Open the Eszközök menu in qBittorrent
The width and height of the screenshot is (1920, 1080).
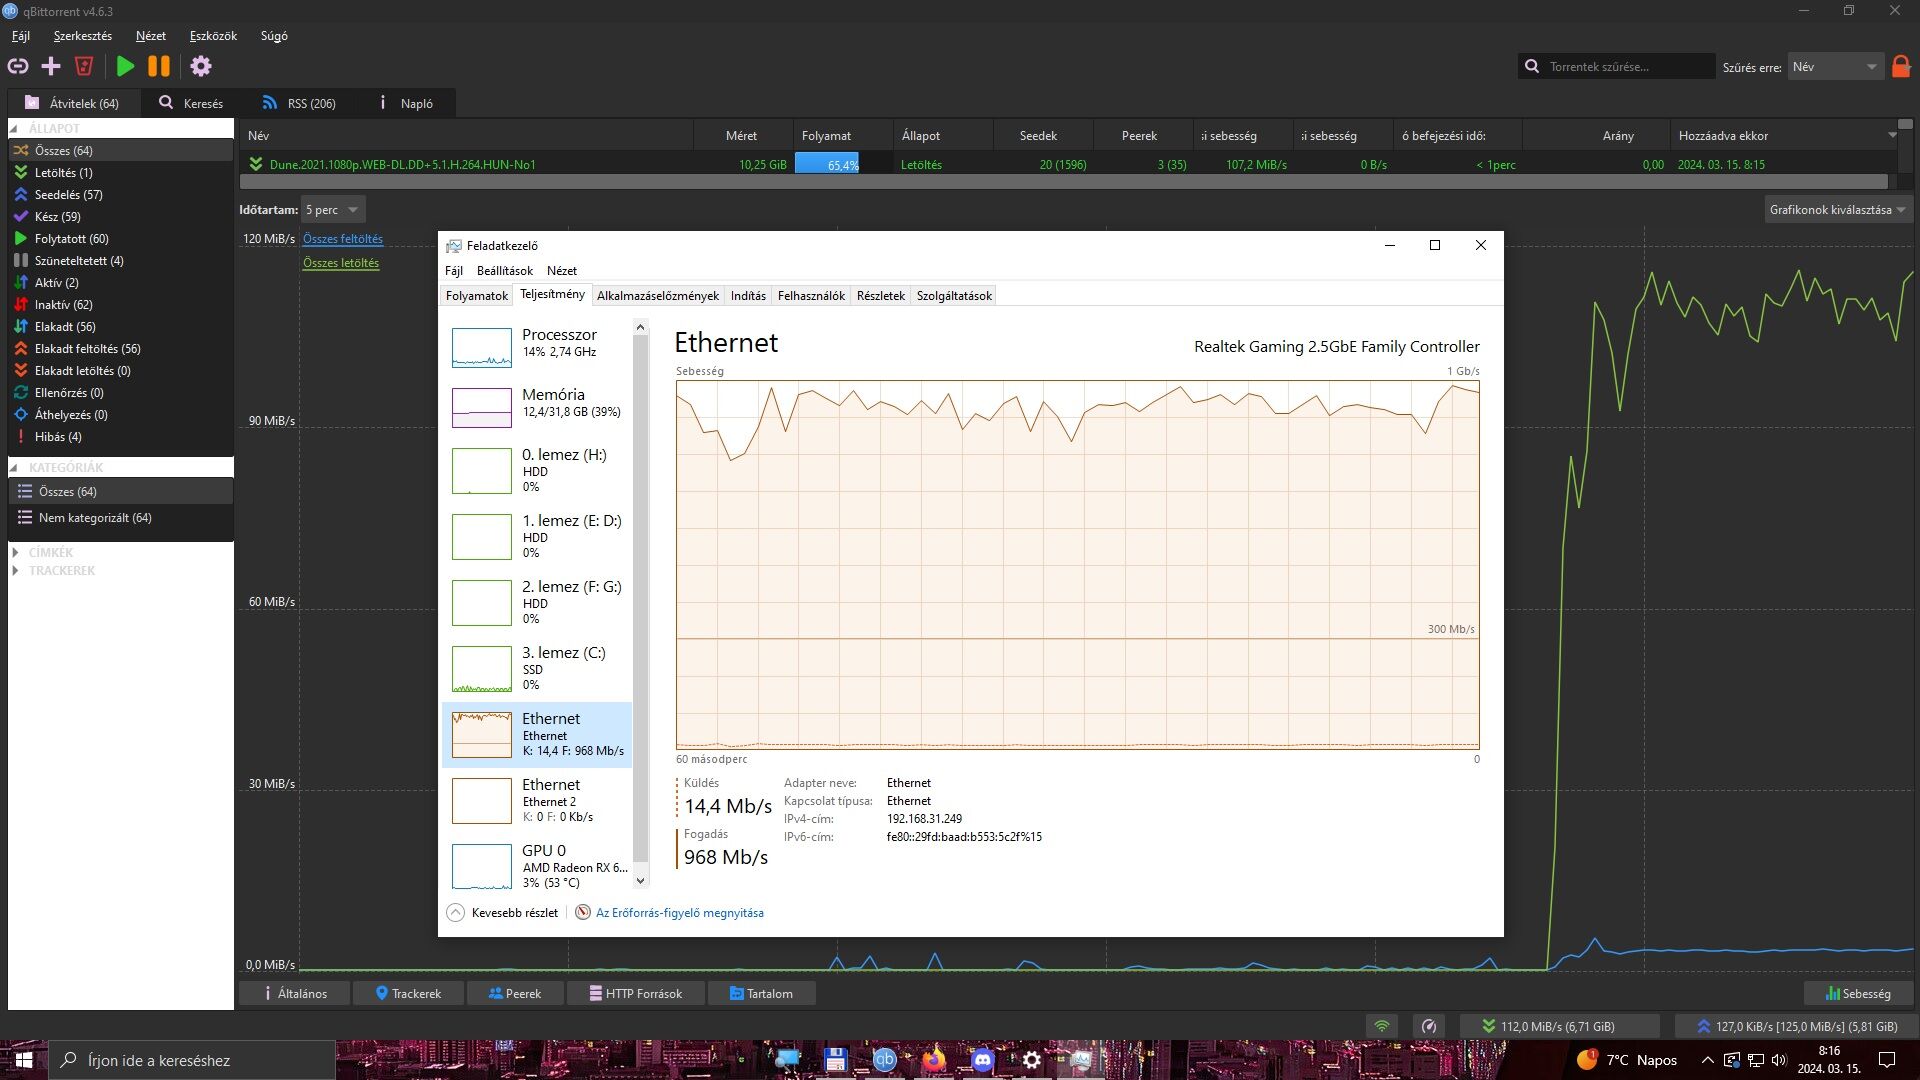[213, 36]
